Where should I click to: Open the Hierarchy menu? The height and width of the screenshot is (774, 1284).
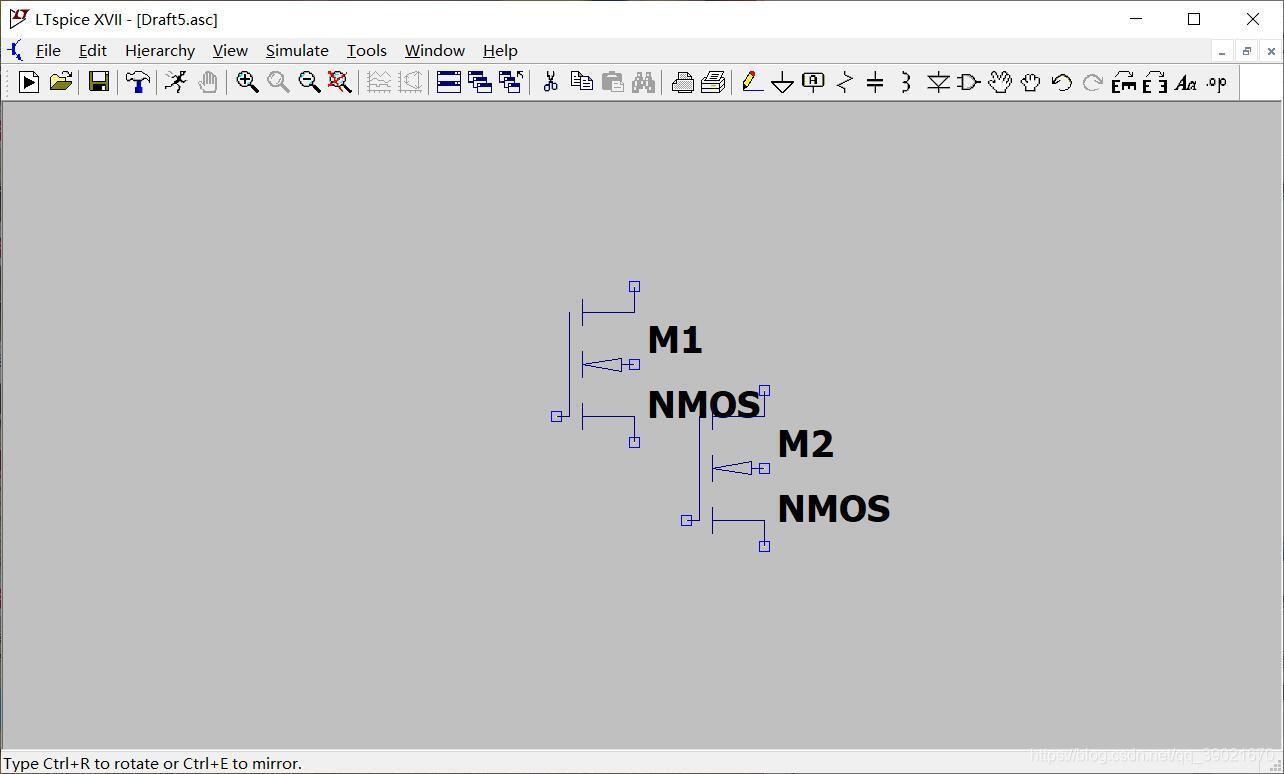(160, 50)
